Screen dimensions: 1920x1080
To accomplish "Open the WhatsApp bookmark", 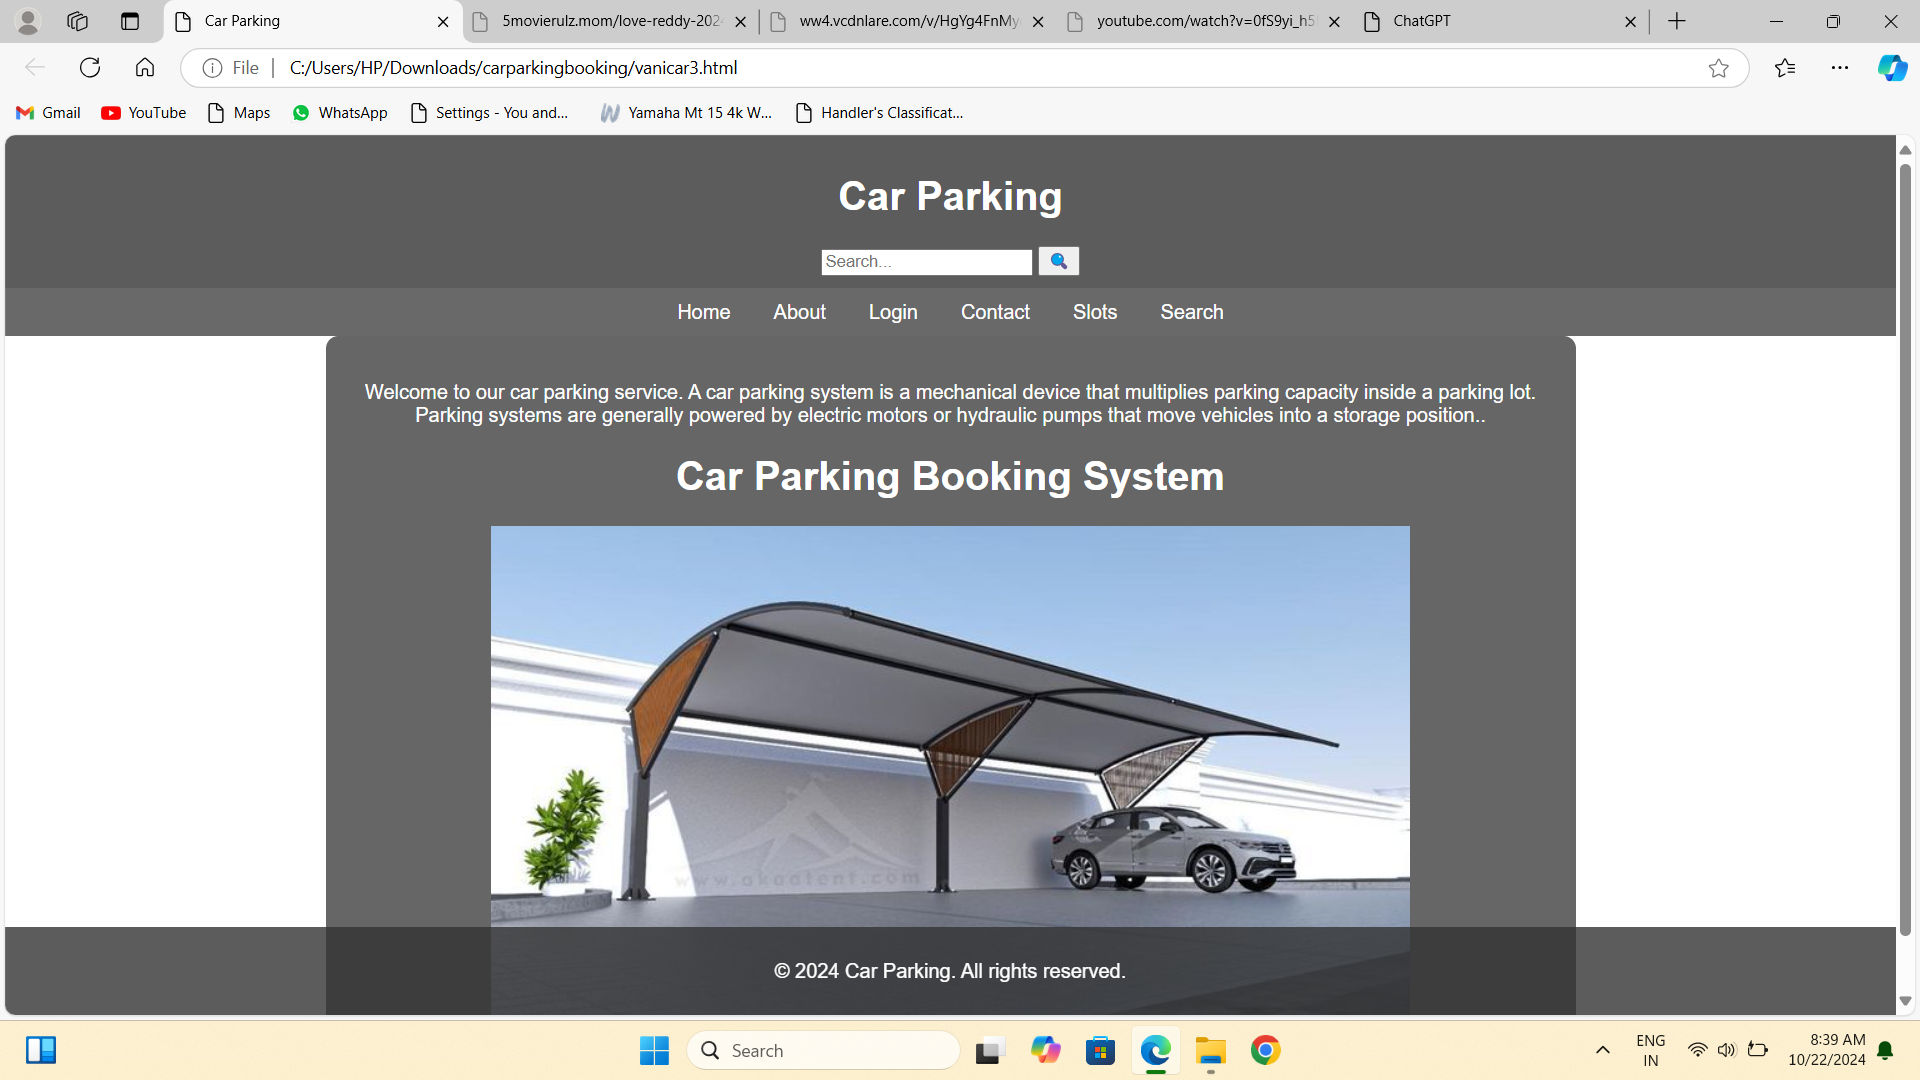I will [x=340, y=113].
